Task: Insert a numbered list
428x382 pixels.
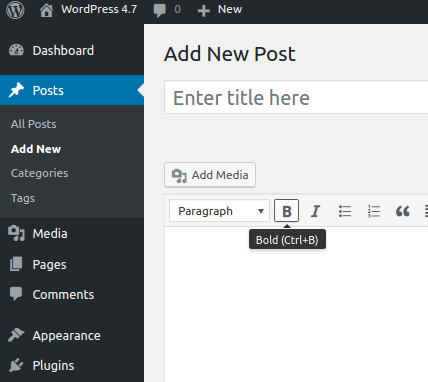Action: click(x=374, y=211)
